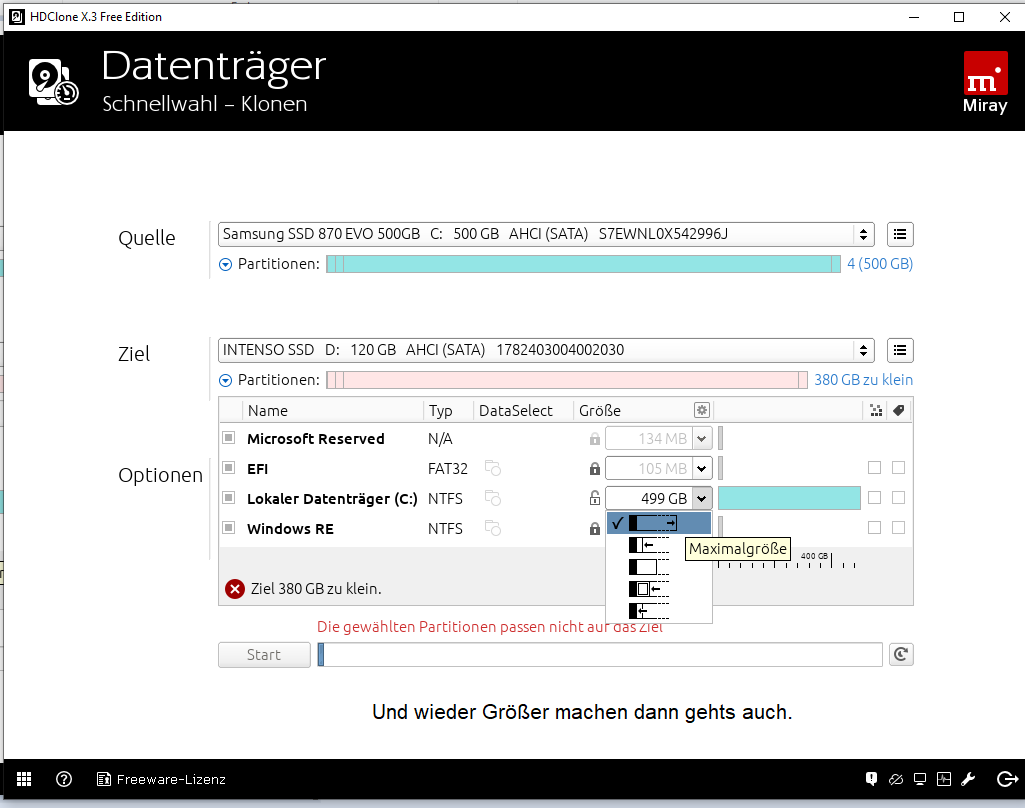
Task: Click the crossed-out link icon in bottom bar
Action: 896,779
